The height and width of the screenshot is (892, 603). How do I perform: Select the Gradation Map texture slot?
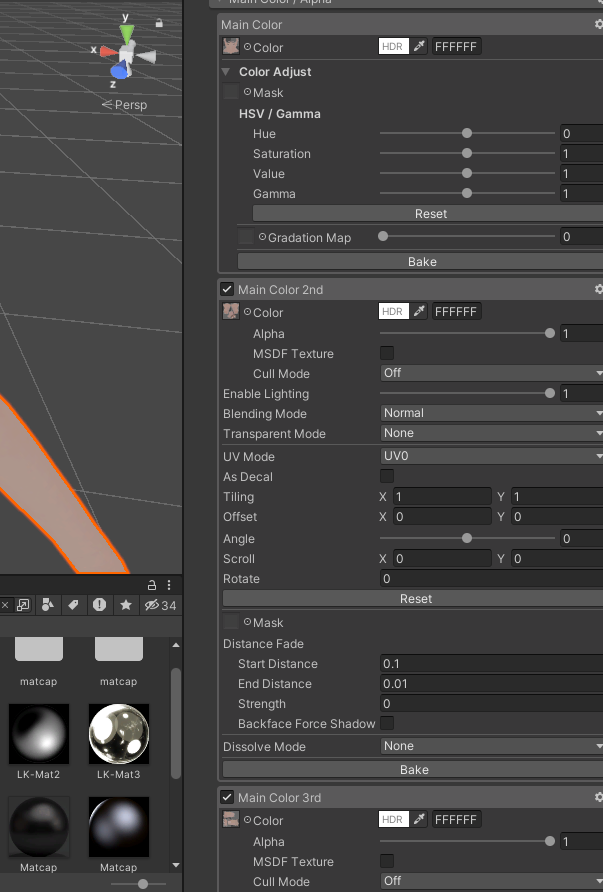click(246, 237)
